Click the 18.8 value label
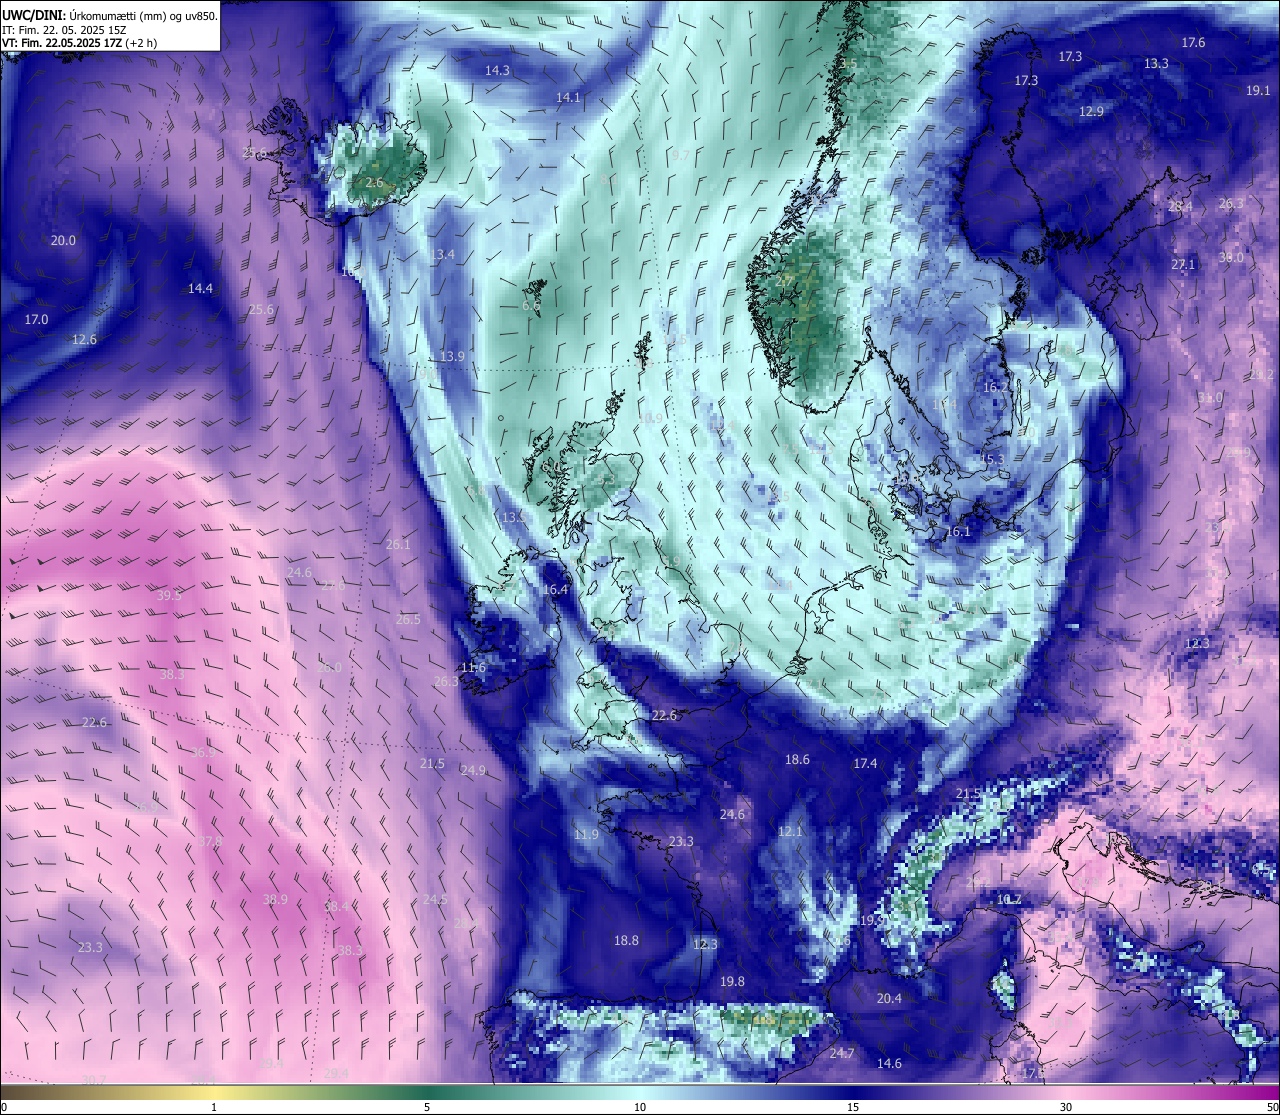Viewport: 1280px width, 1115px height. click(x=626, y=941)
